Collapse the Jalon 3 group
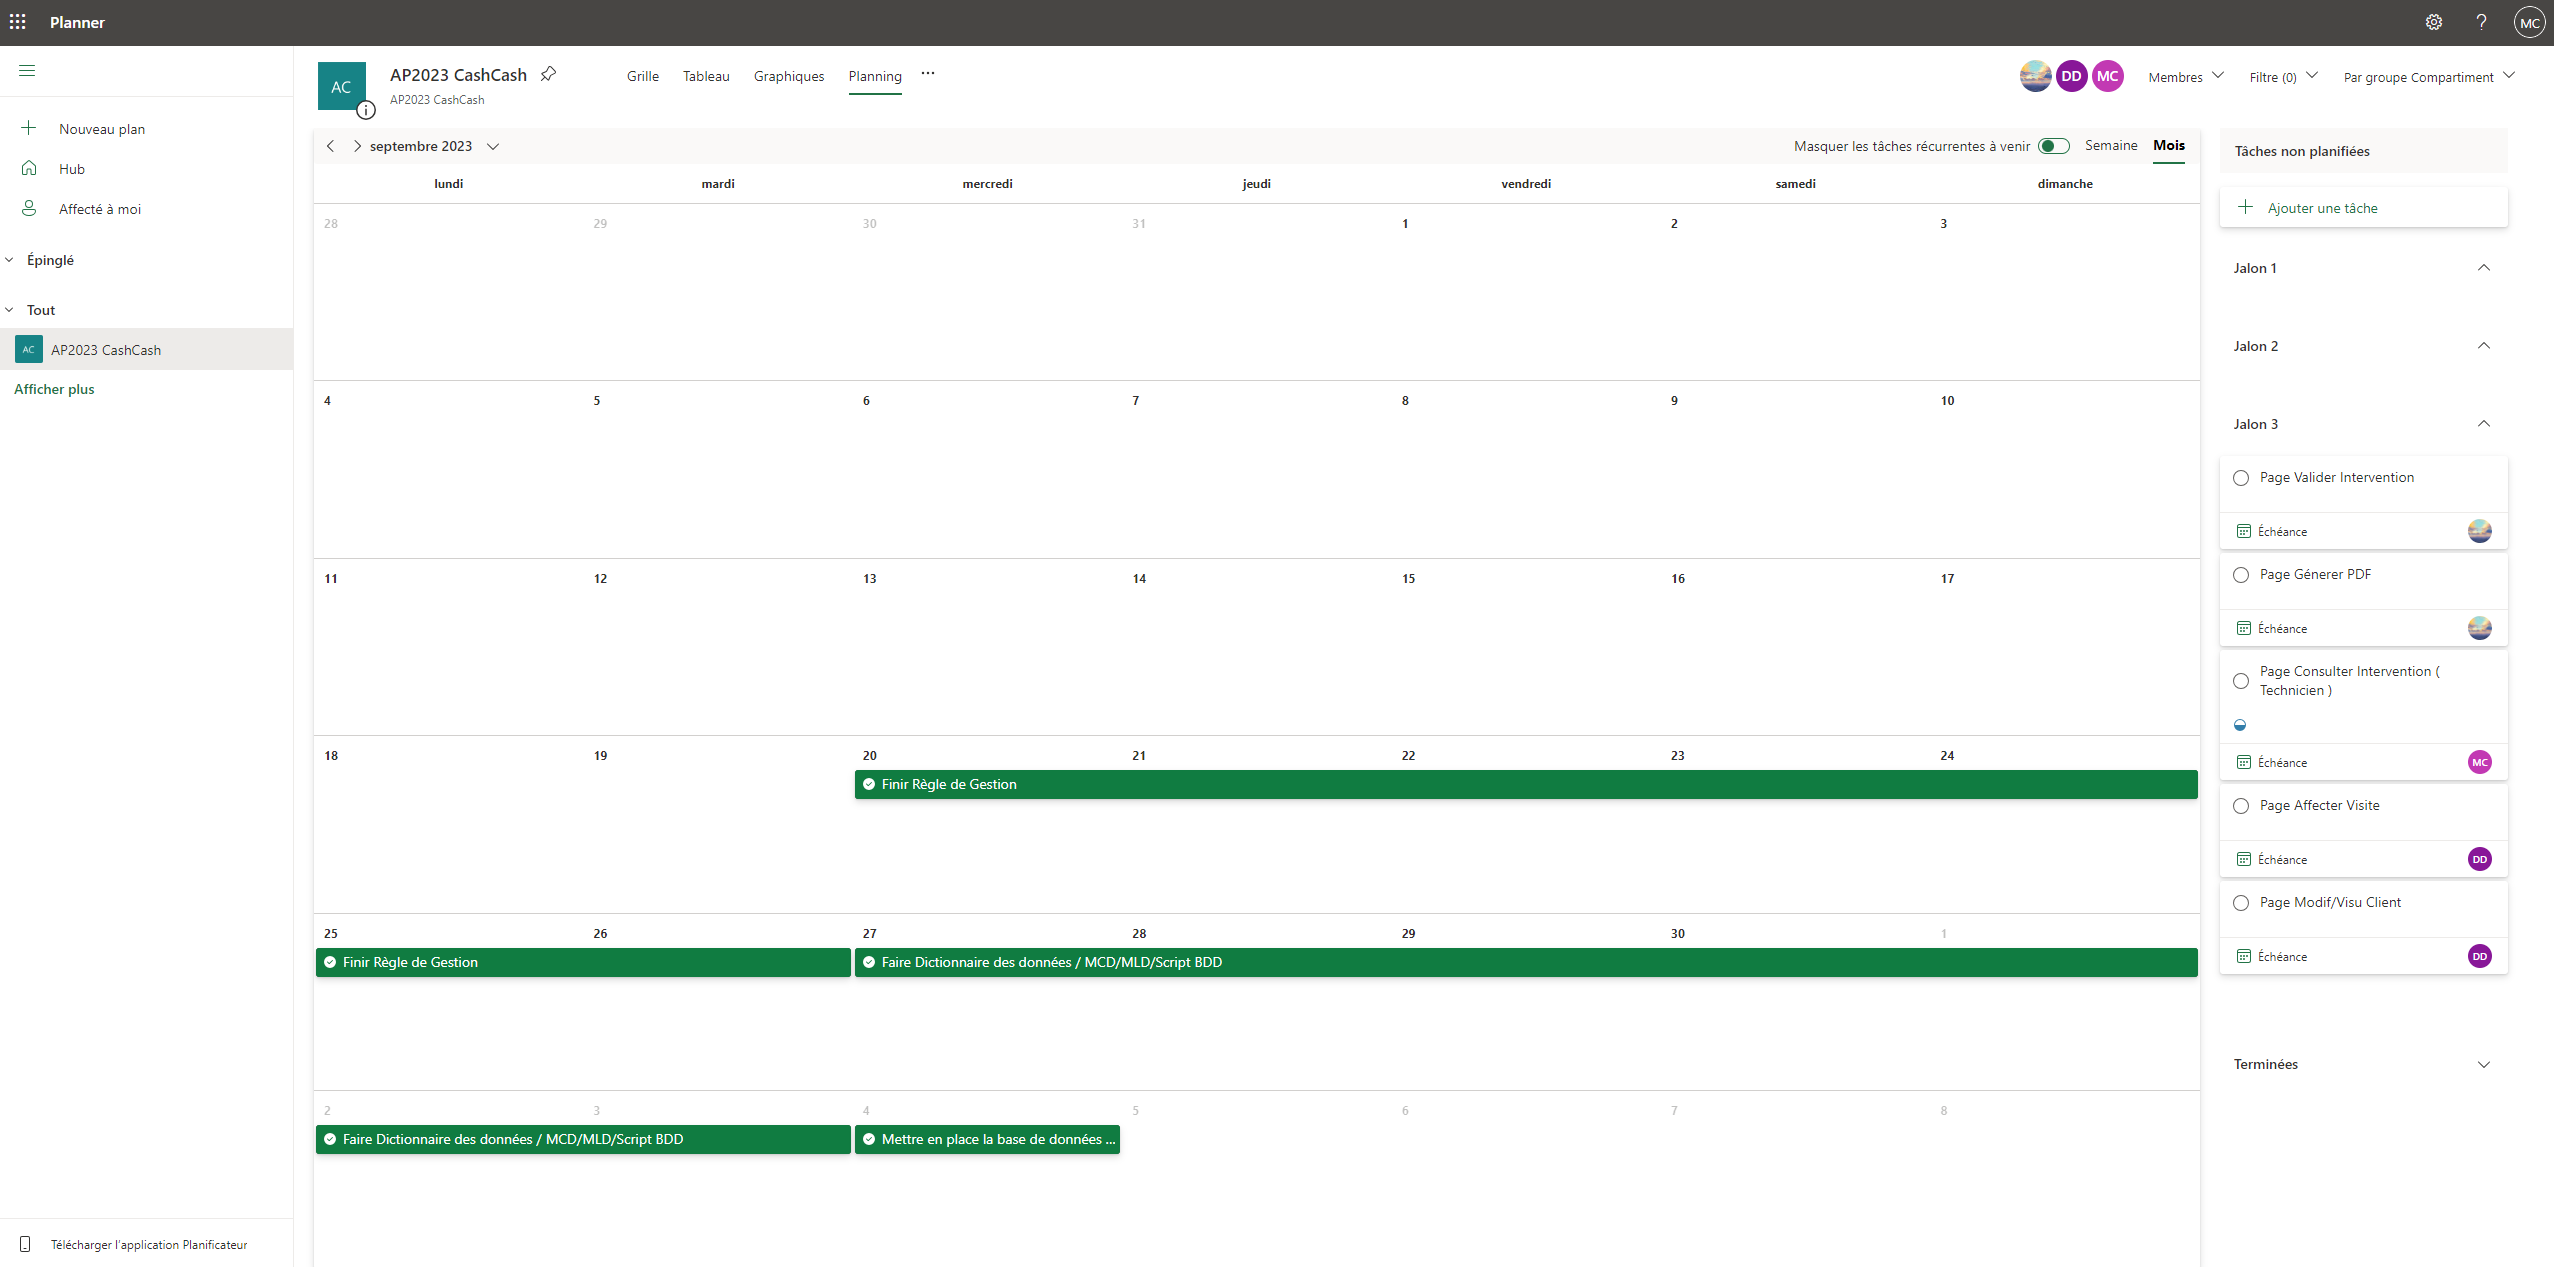Viewport: 2554px width, 1267px height. (2483, 424)
